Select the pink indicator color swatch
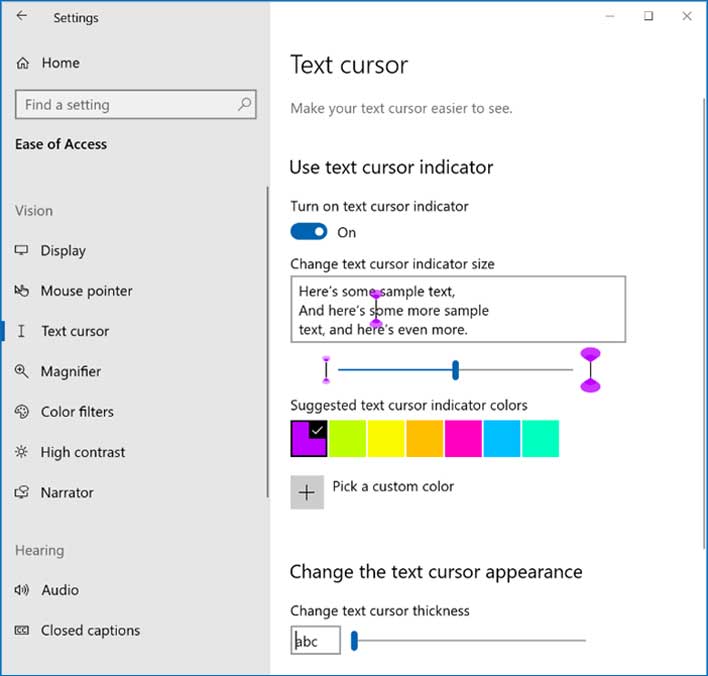Image resolution: width=708 pixels, height=676 pixels. [463, 438]
